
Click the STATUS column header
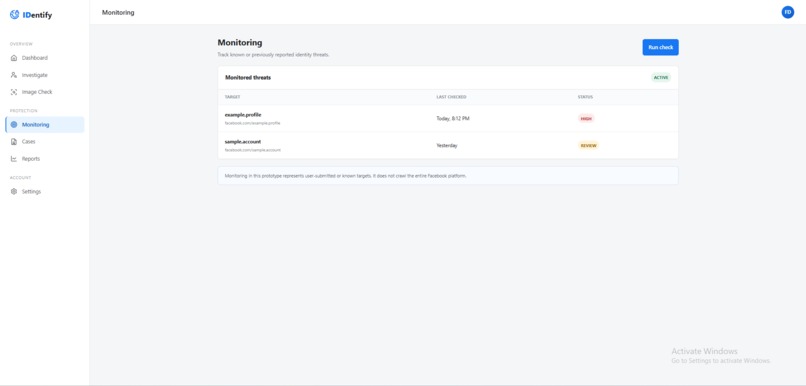pyautogui.click(x=585, y=97)
